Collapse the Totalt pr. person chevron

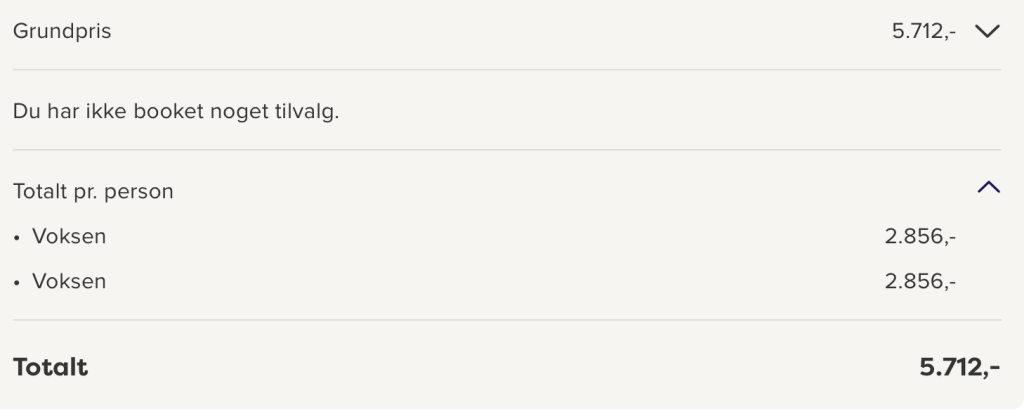(x=988, y=187)
